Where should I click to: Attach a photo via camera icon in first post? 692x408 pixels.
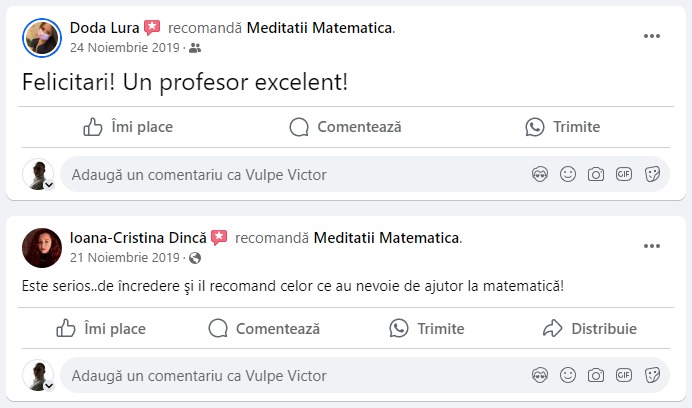[x=596, y=175]
